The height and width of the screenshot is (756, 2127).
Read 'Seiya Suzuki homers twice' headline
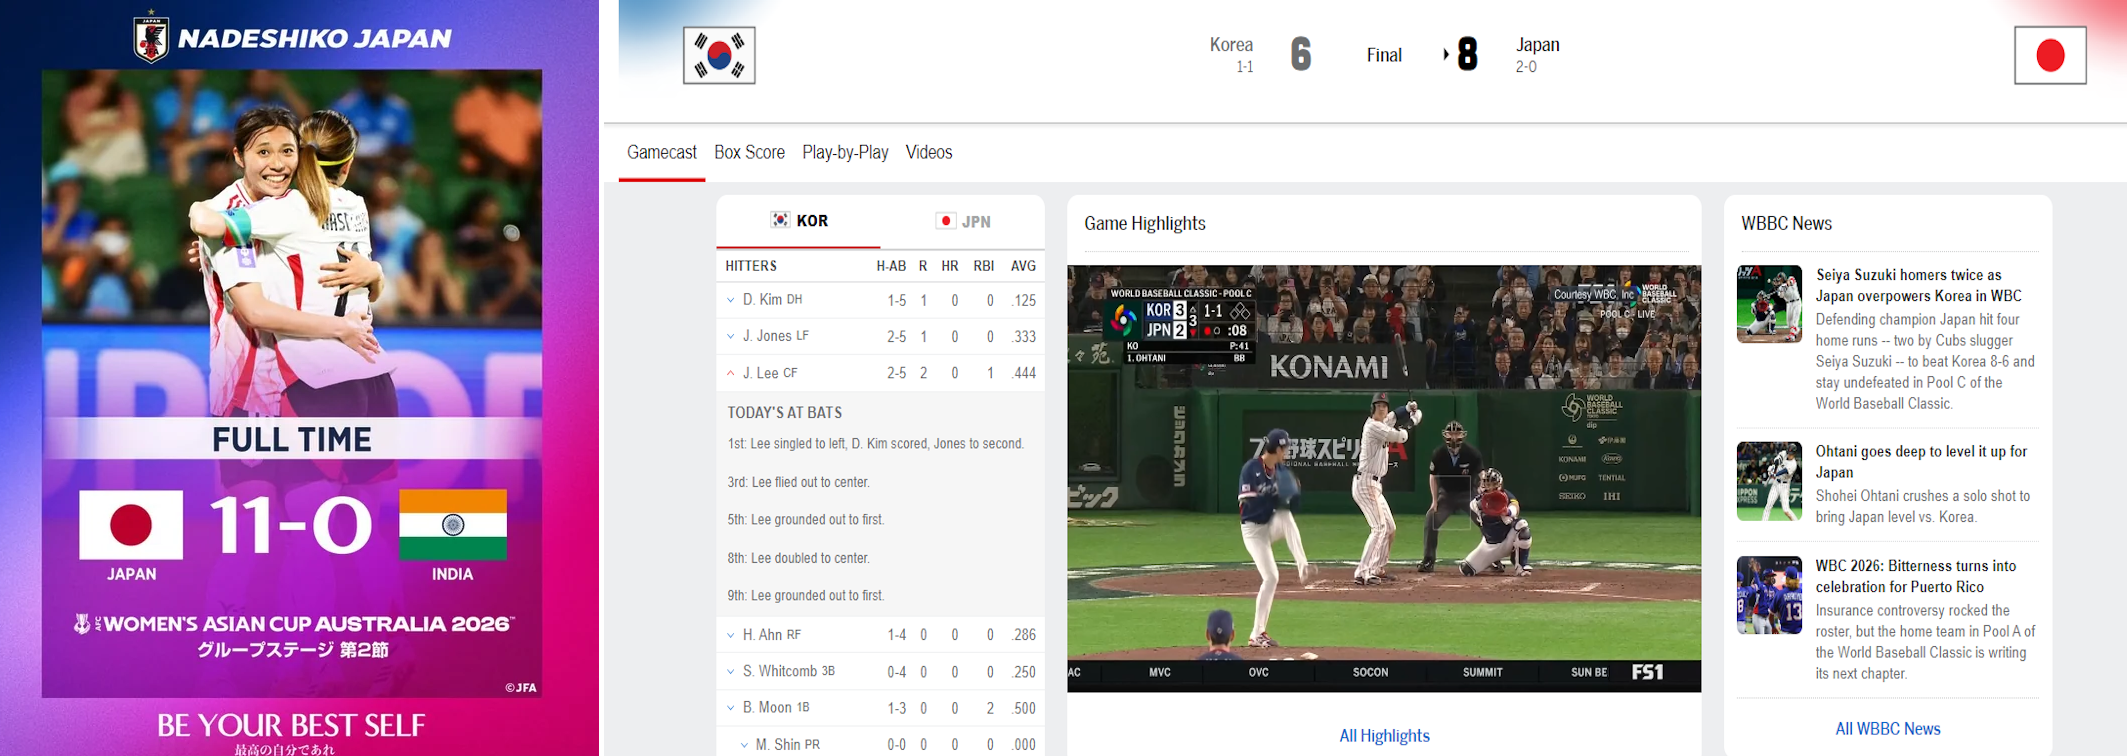pos(1918,285)
